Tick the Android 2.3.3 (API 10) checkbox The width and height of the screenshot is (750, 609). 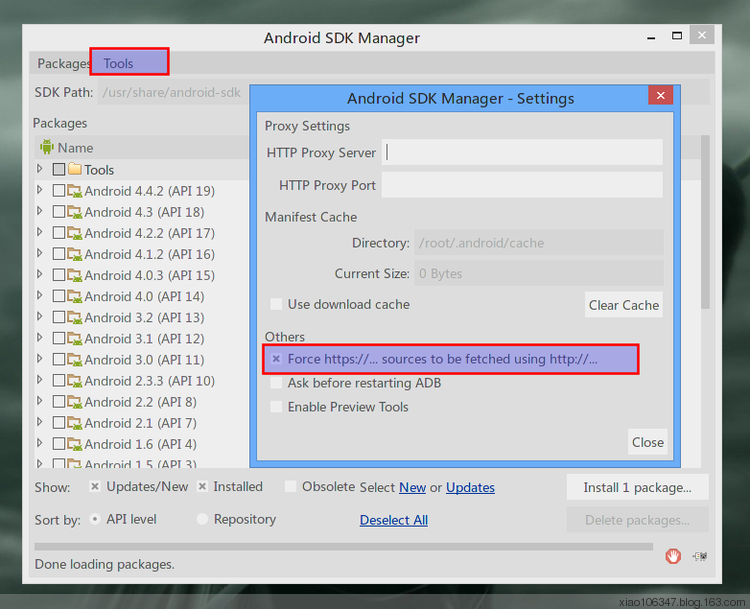59,380
